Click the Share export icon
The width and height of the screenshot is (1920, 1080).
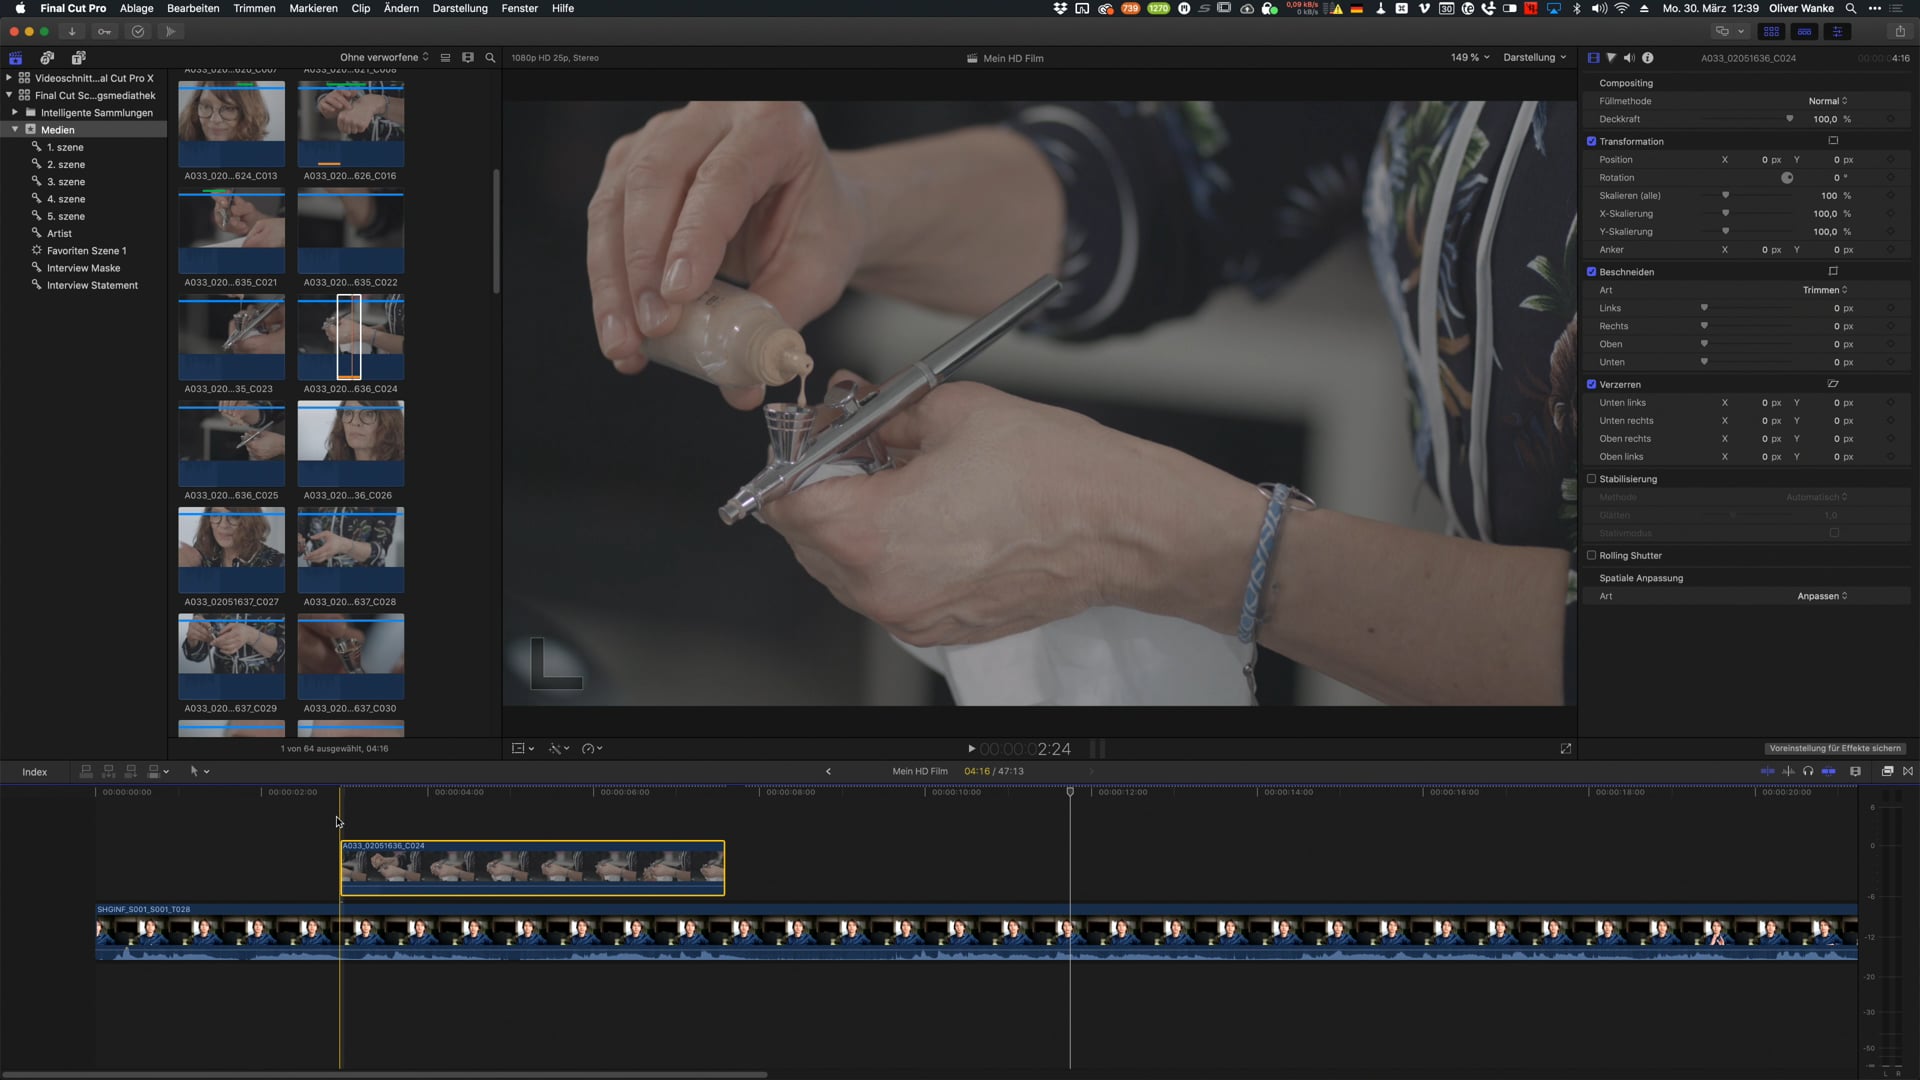pyautogui.click(x=1900, y=32)
